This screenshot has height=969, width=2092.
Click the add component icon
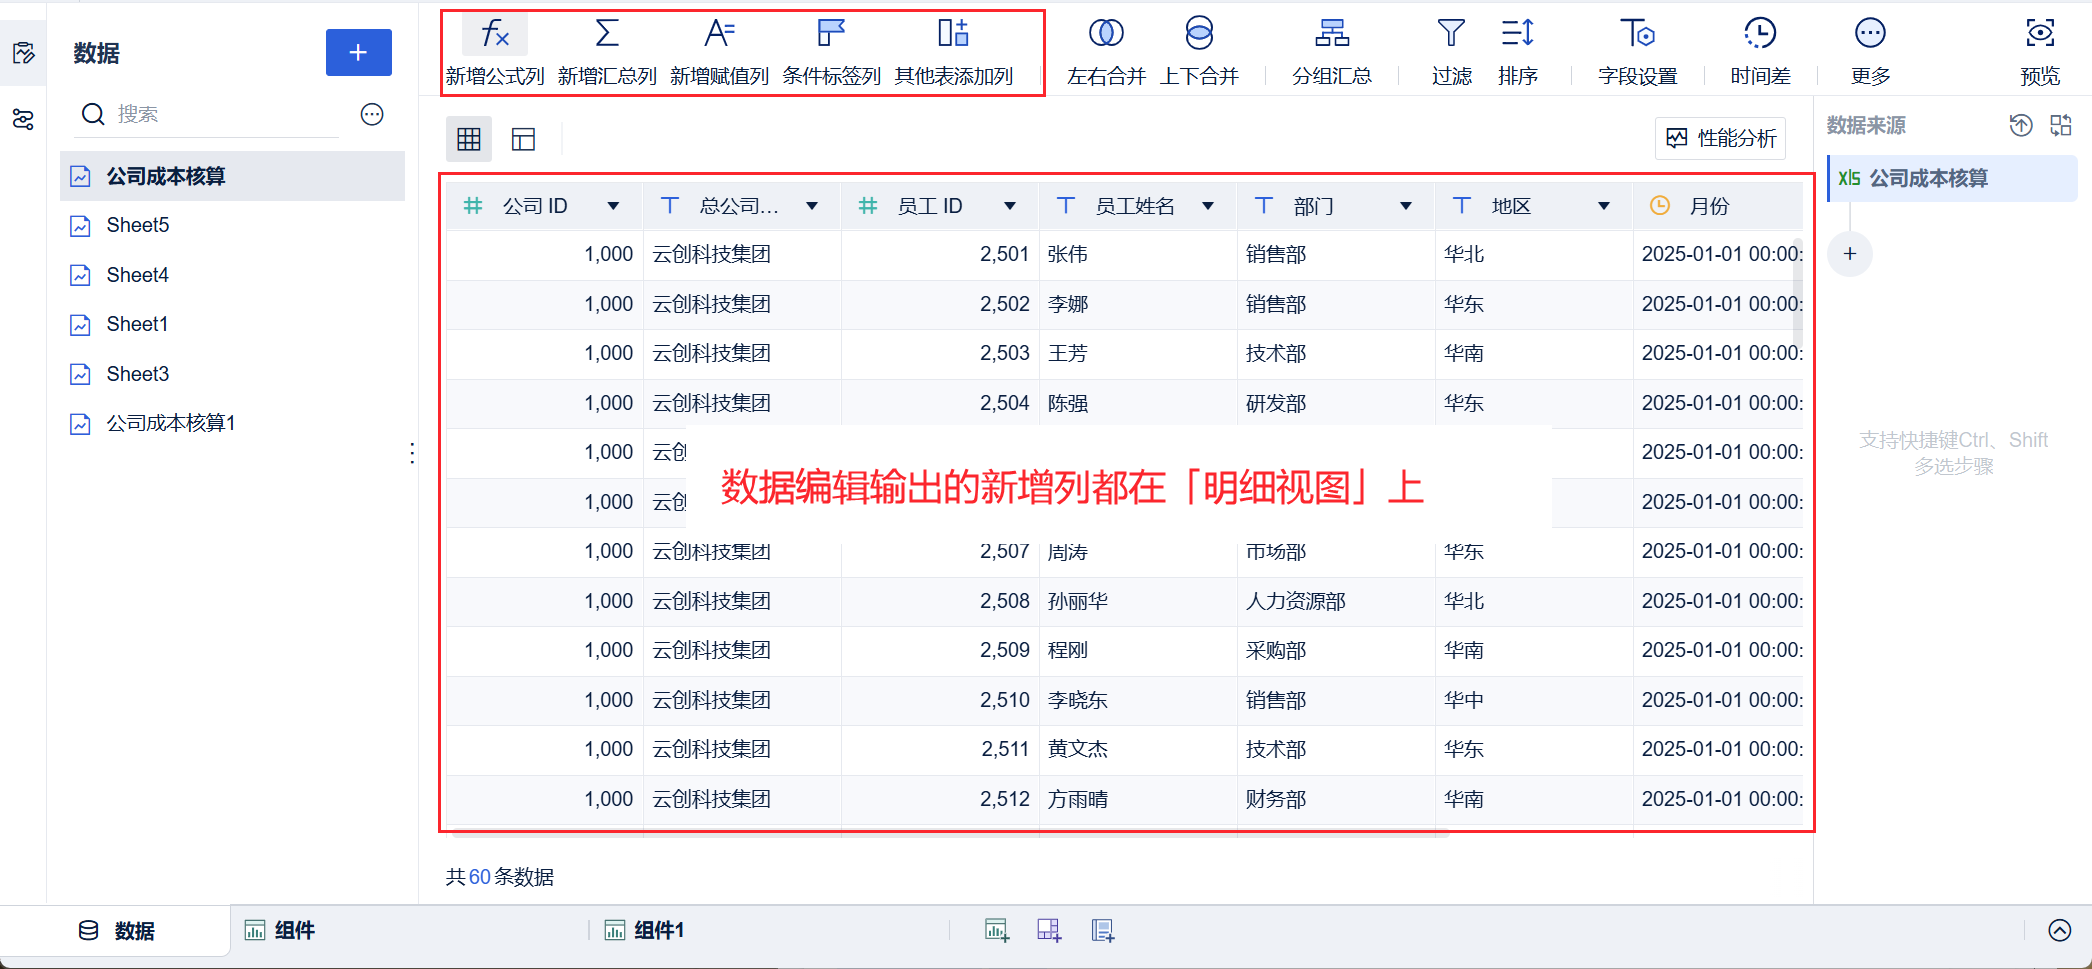(997, 931)
